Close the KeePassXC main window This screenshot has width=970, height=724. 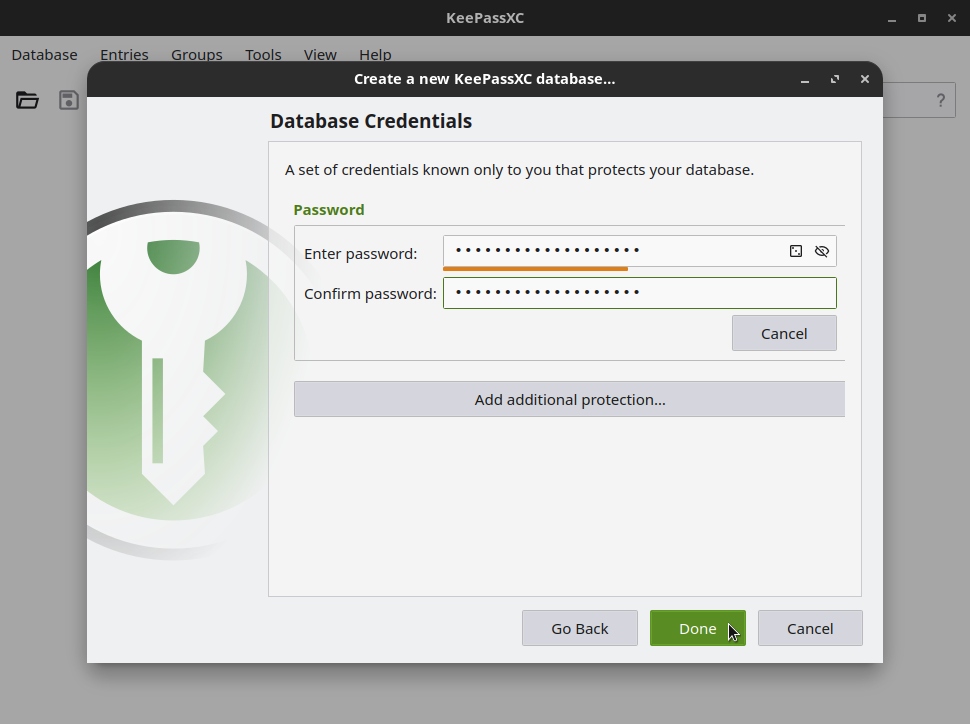(x=952, y=18)
